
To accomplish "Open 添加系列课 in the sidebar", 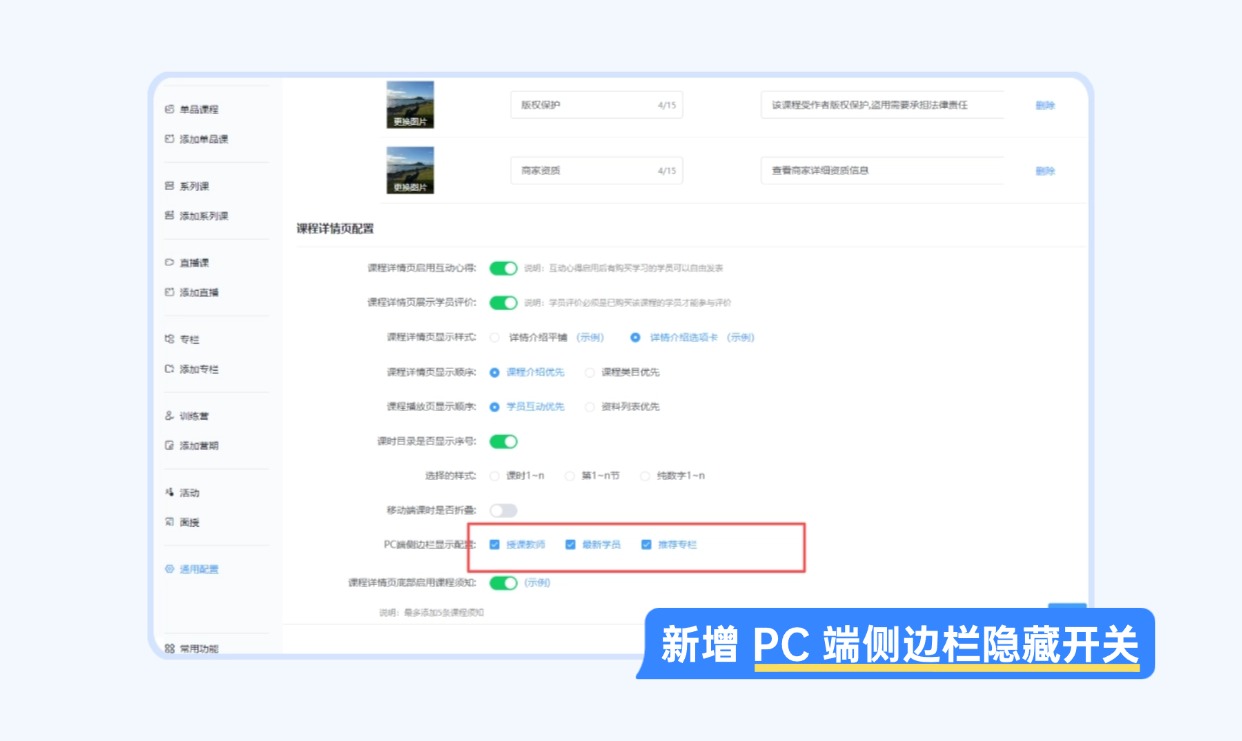I will click(x=203, y=216).
